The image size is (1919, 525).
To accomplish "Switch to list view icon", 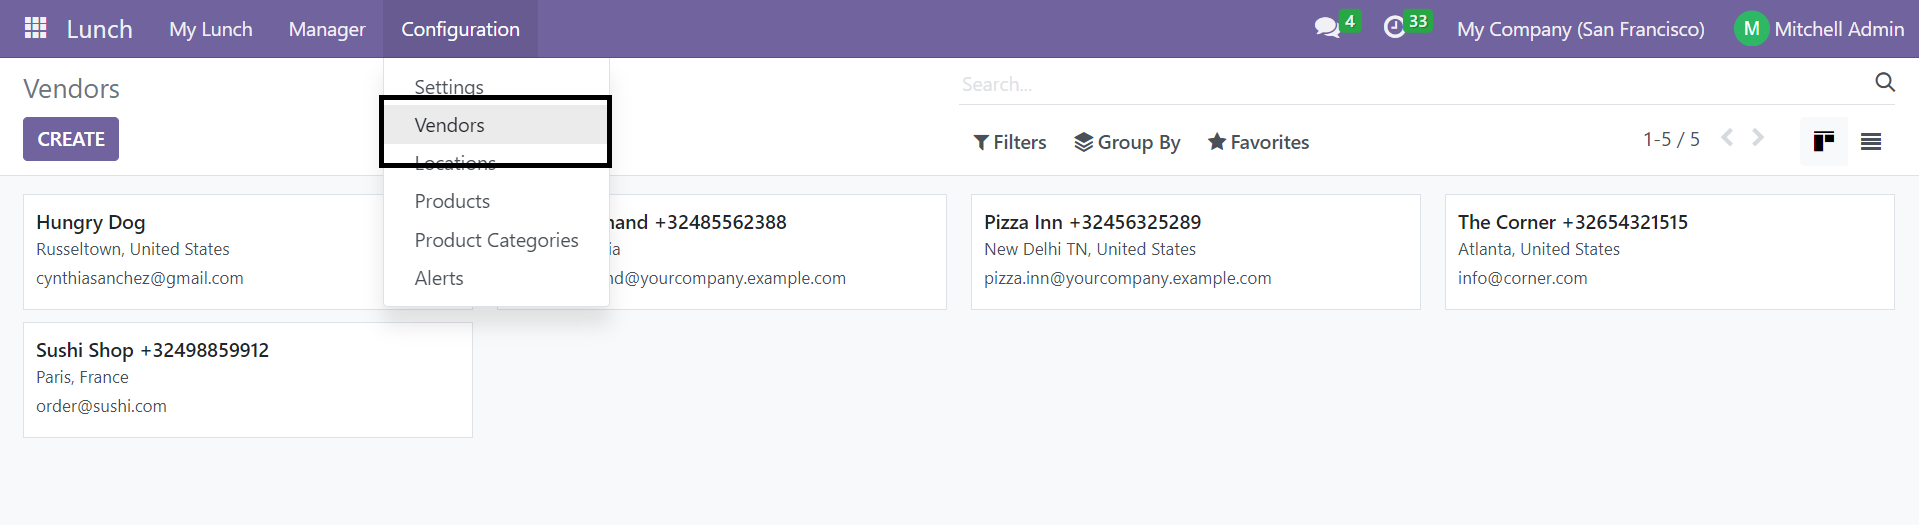I will (x=1871, y=142).
